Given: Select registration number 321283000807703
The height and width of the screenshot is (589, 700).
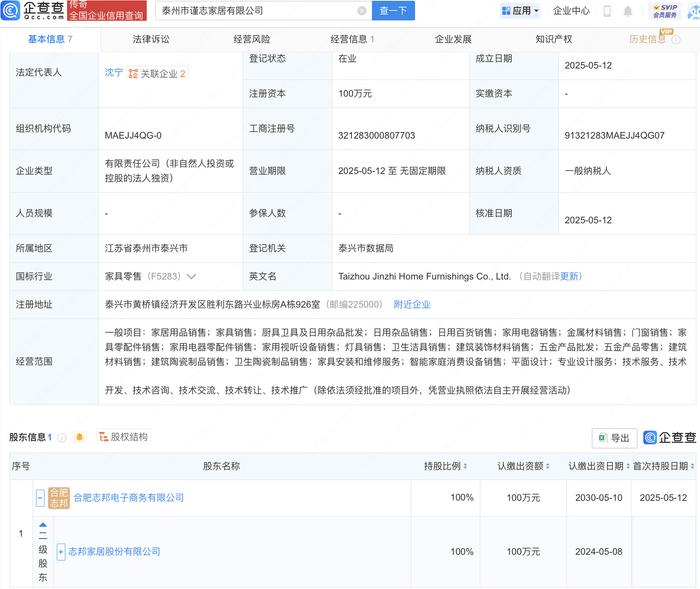Looking at the screenshot, I should (x=376, y=135).
